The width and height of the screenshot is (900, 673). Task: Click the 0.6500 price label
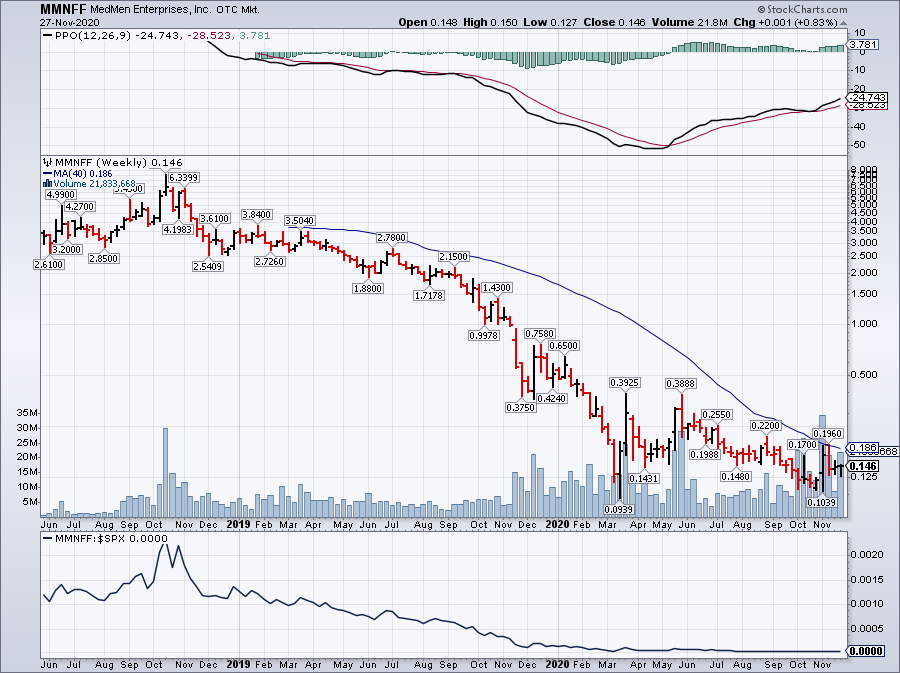click(x=564, y=345)
